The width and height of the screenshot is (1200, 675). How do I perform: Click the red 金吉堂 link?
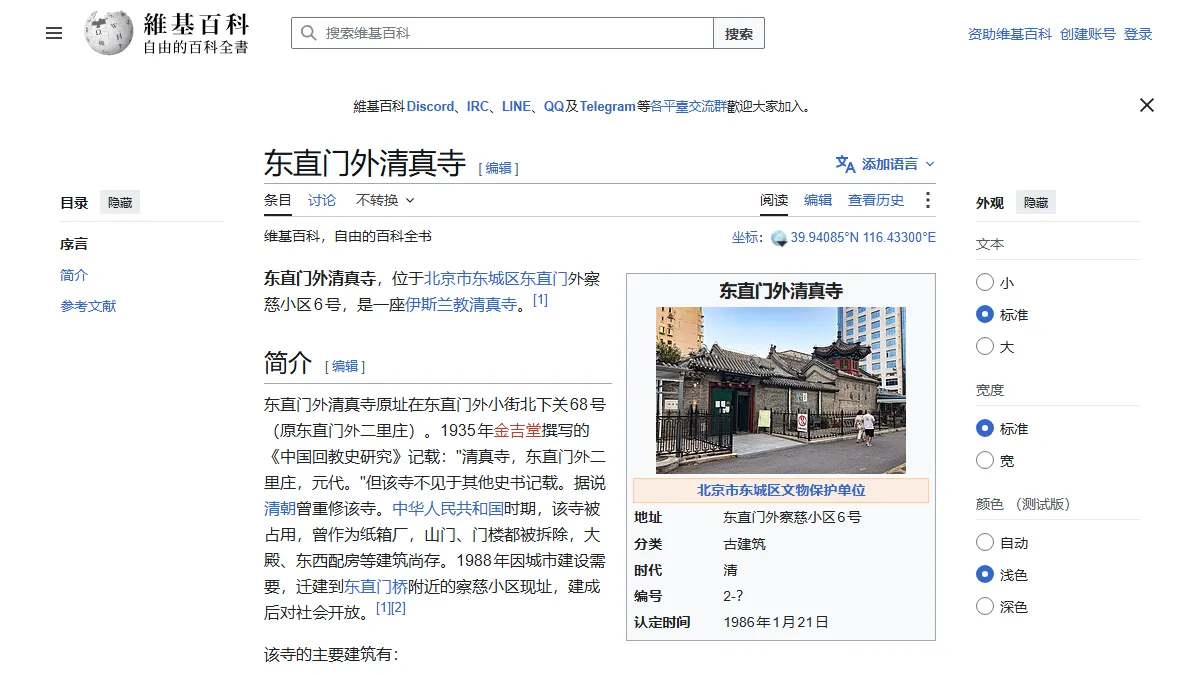[x=518, y=431]
